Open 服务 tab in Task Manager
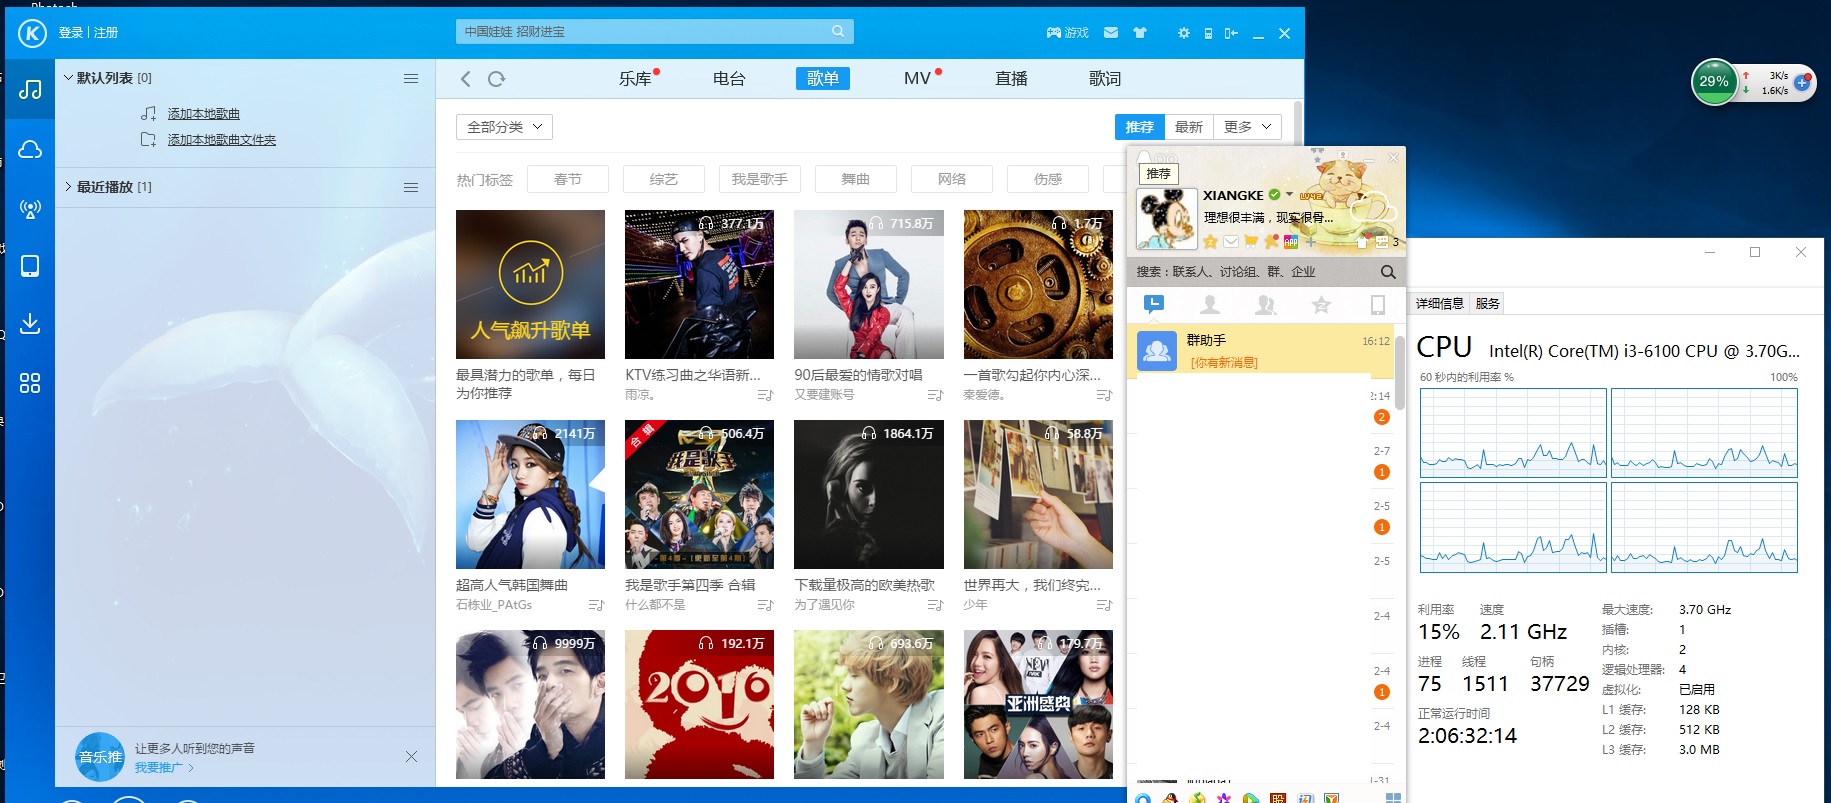This screenshot has width=1831, height=803. [x=1488, y=304]
